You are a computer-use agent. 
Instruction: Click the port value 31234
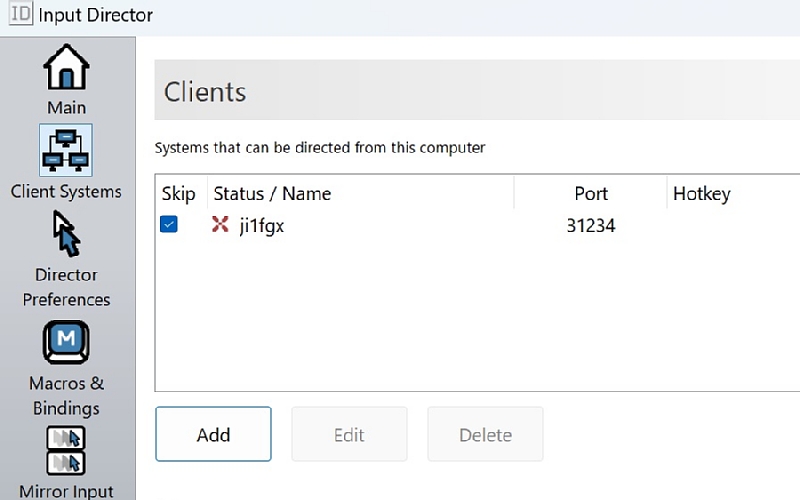click(x=591, y=226)
